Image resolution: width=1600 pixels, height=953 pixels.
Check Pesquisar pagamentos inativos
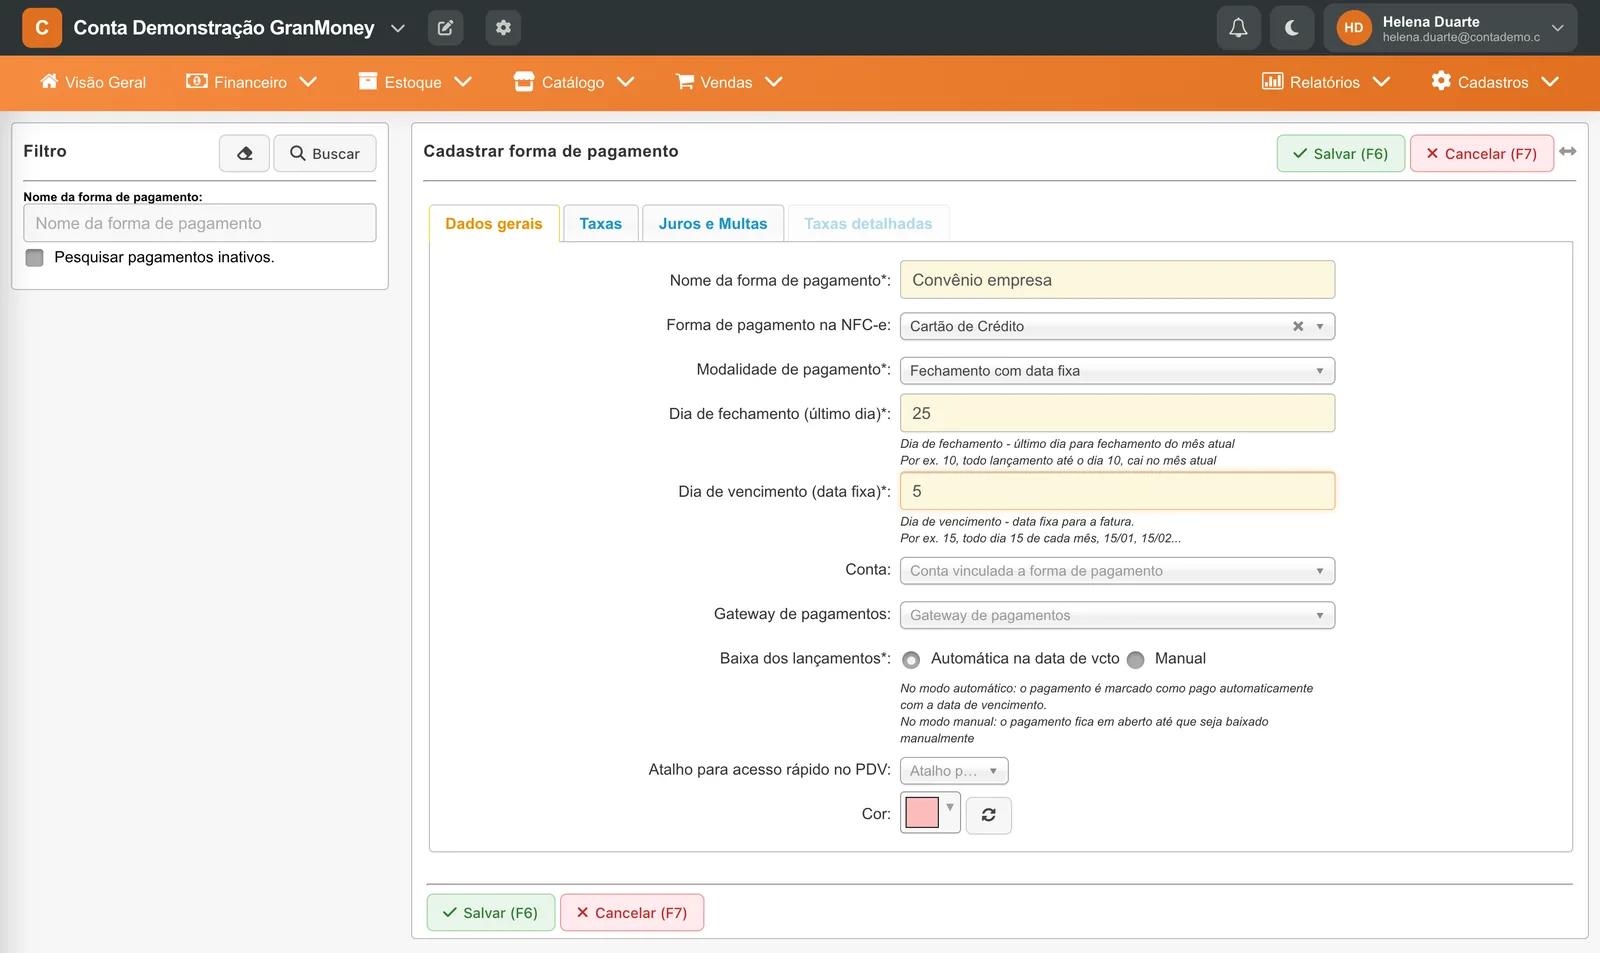(35, 258)
